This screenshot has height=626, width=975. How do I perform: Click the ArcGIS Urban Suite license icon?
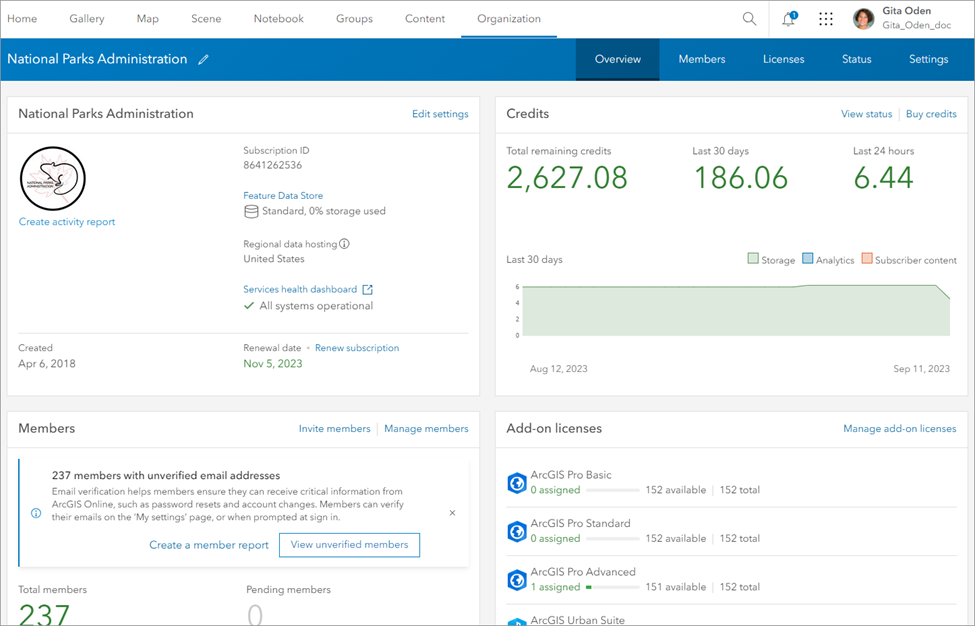point(517,622)
